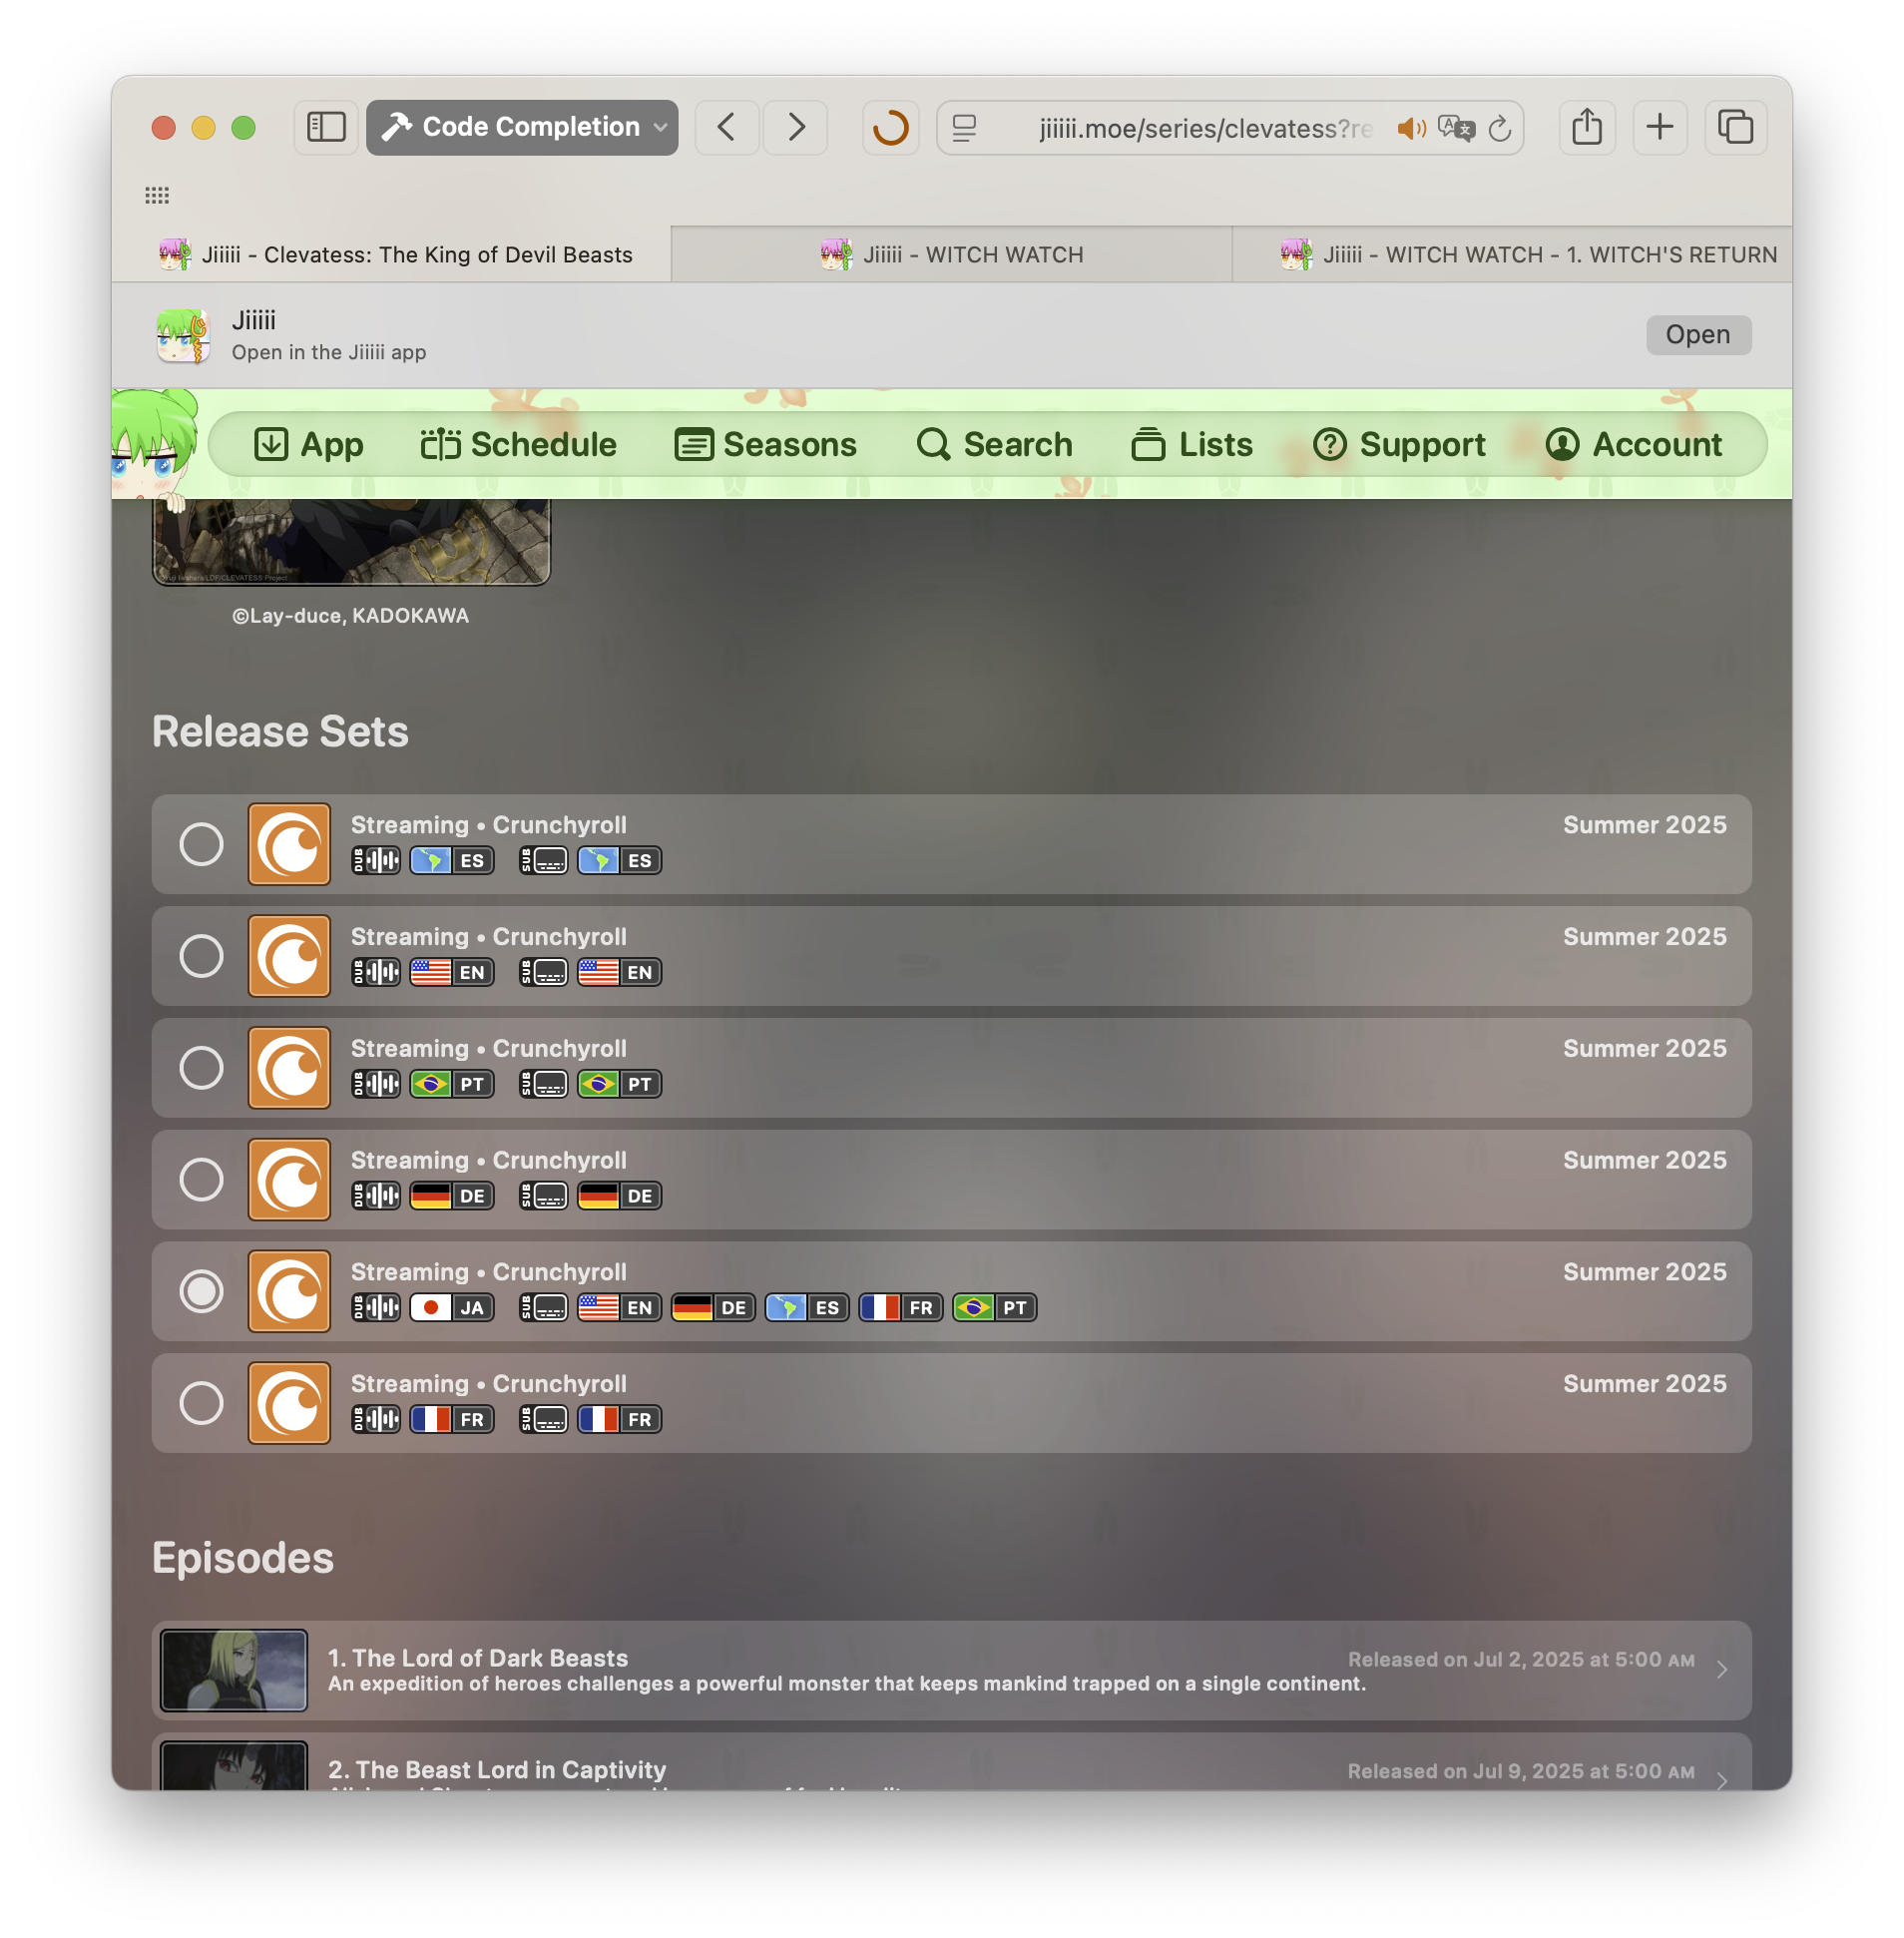Select the Portuguese PT release set radio
1904x1938 pixels.
(x=201, y=1068)
